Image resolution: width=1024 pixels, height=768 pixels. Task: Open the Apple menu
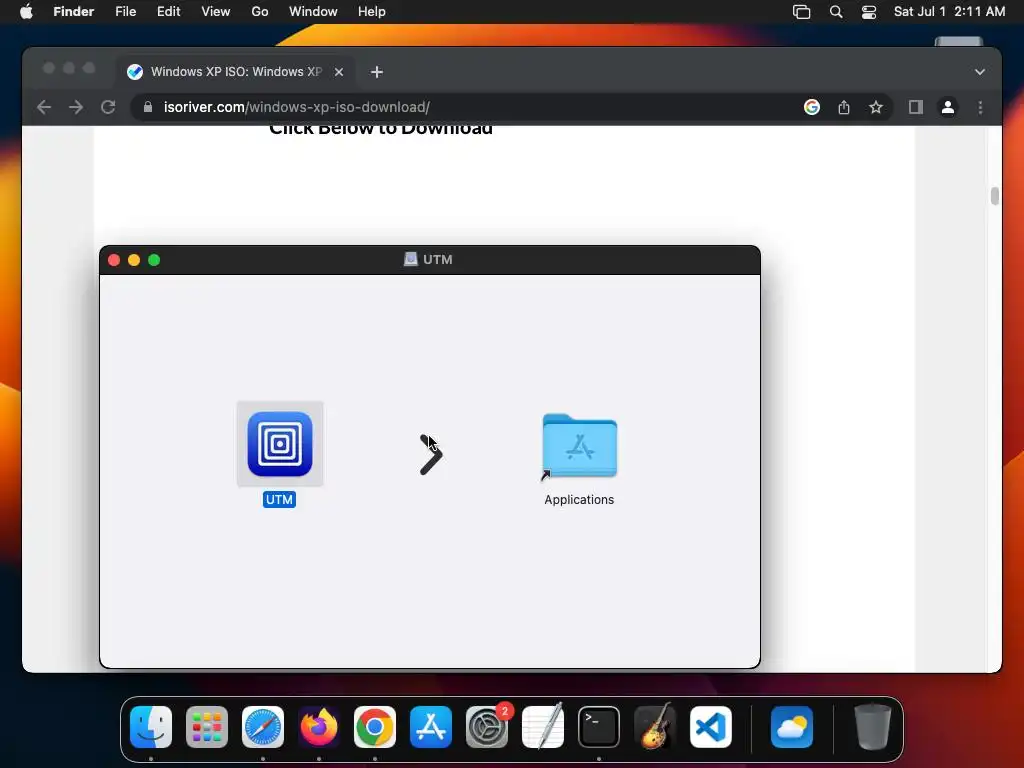click(x=26, y=12)
